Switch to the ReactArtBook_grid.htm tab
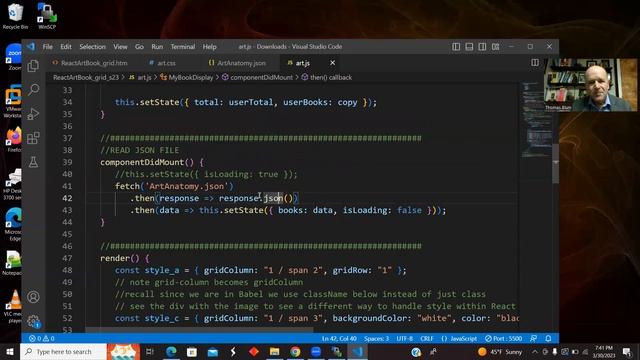Image resolution: width=640 pixels, height=360 pixels. [90, 63]
